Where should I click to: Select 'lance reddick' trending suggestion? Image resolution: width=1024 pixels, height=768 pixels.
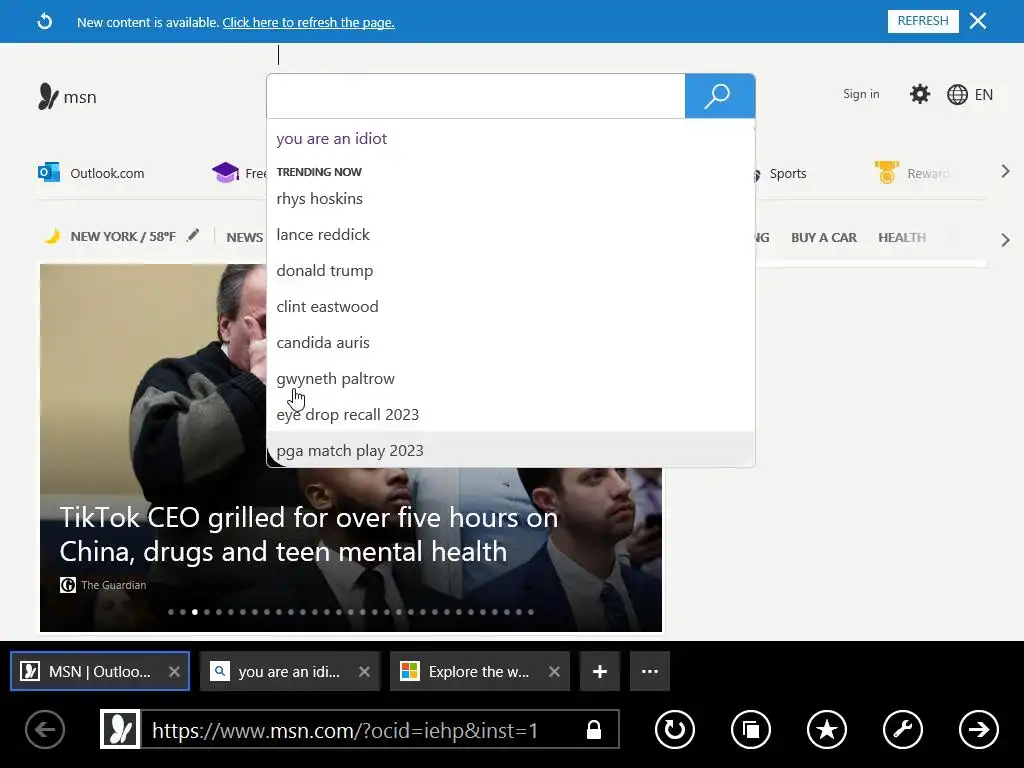(x=510, y=234)
